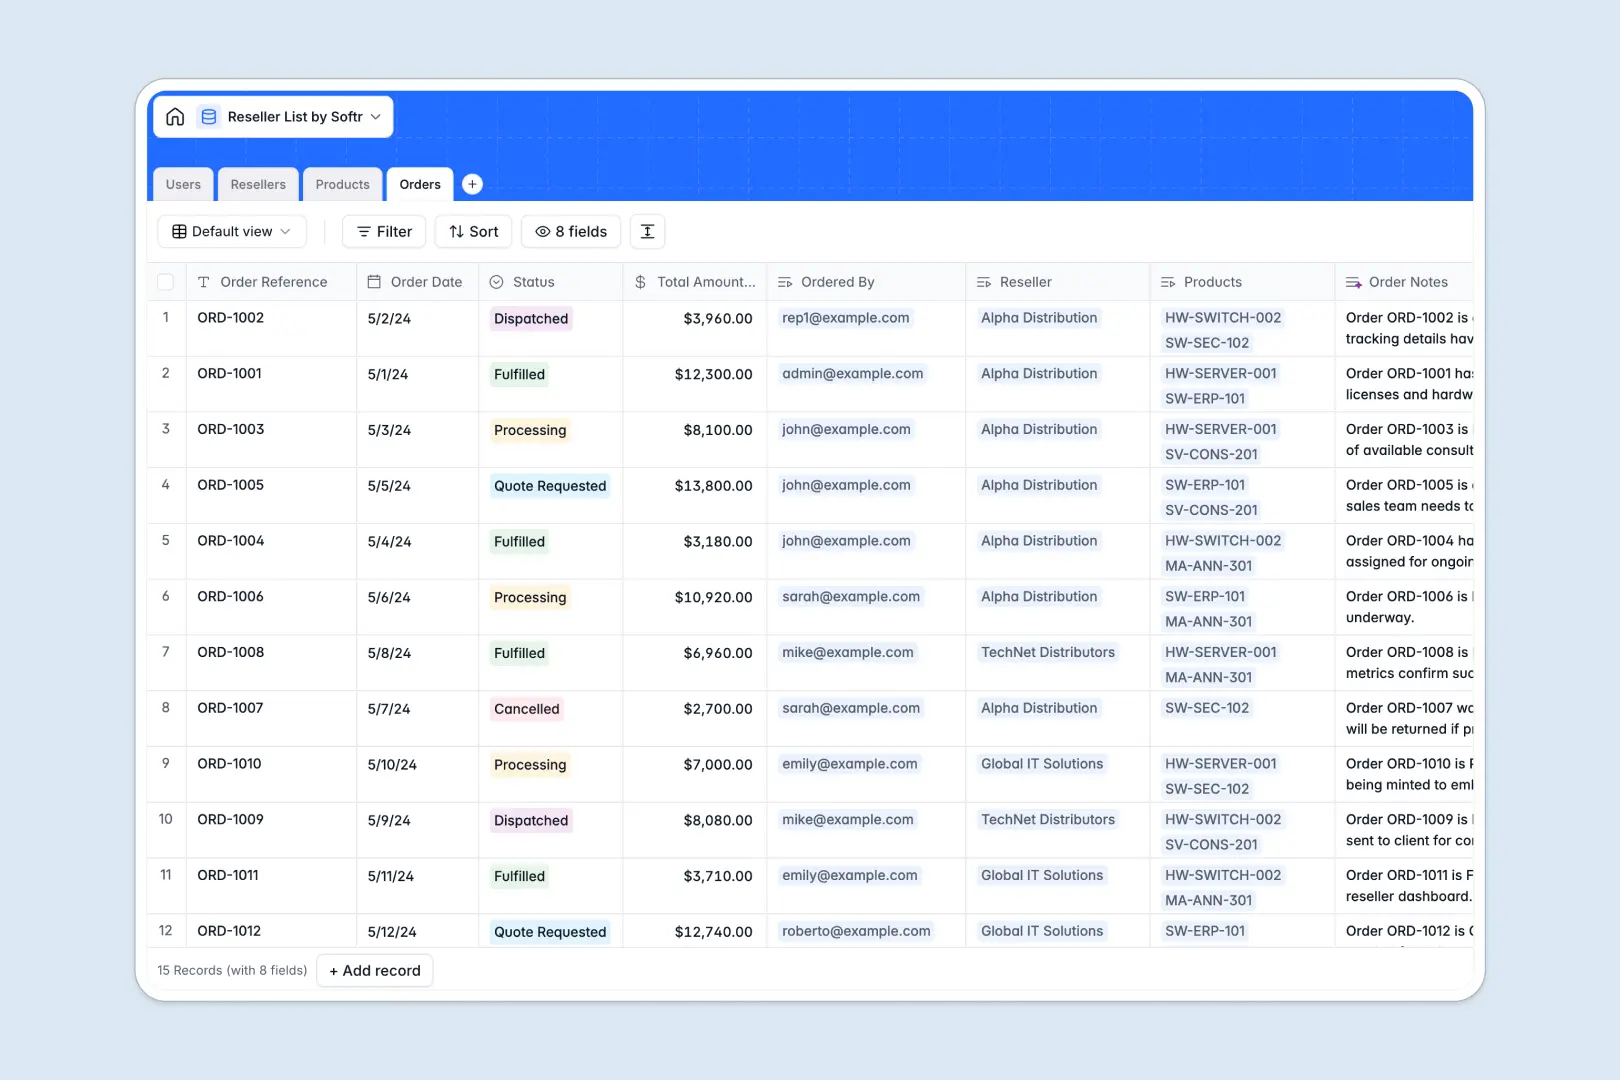
Task: Select the Quote Requested status of ORD-1005
Action: (x=549, y=486)
